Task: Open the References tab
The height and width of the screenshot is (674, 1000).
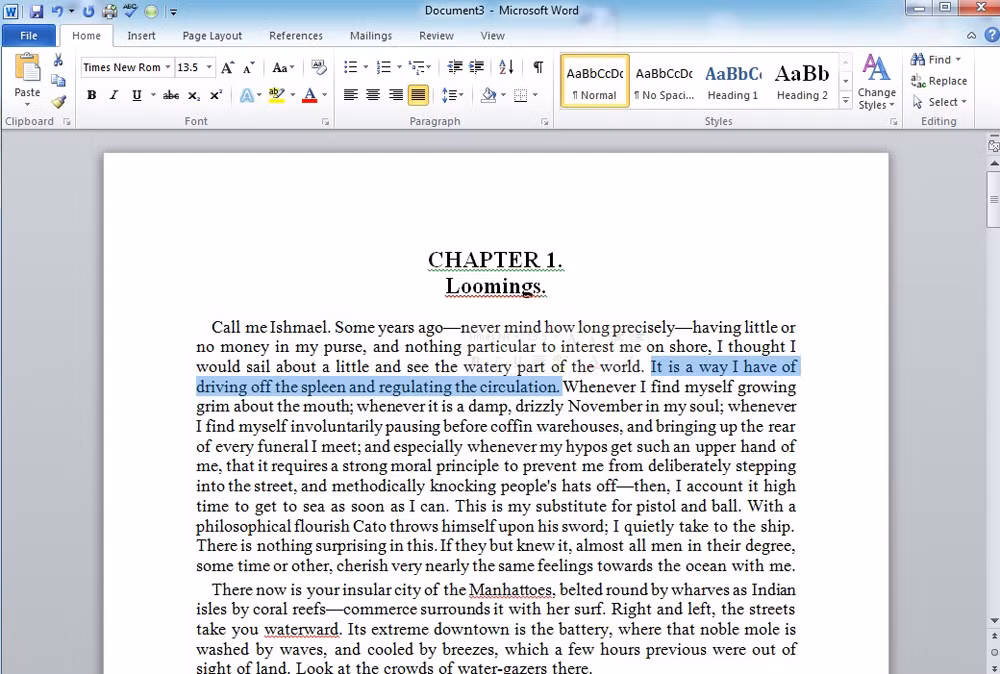Action: click(296, 36)
